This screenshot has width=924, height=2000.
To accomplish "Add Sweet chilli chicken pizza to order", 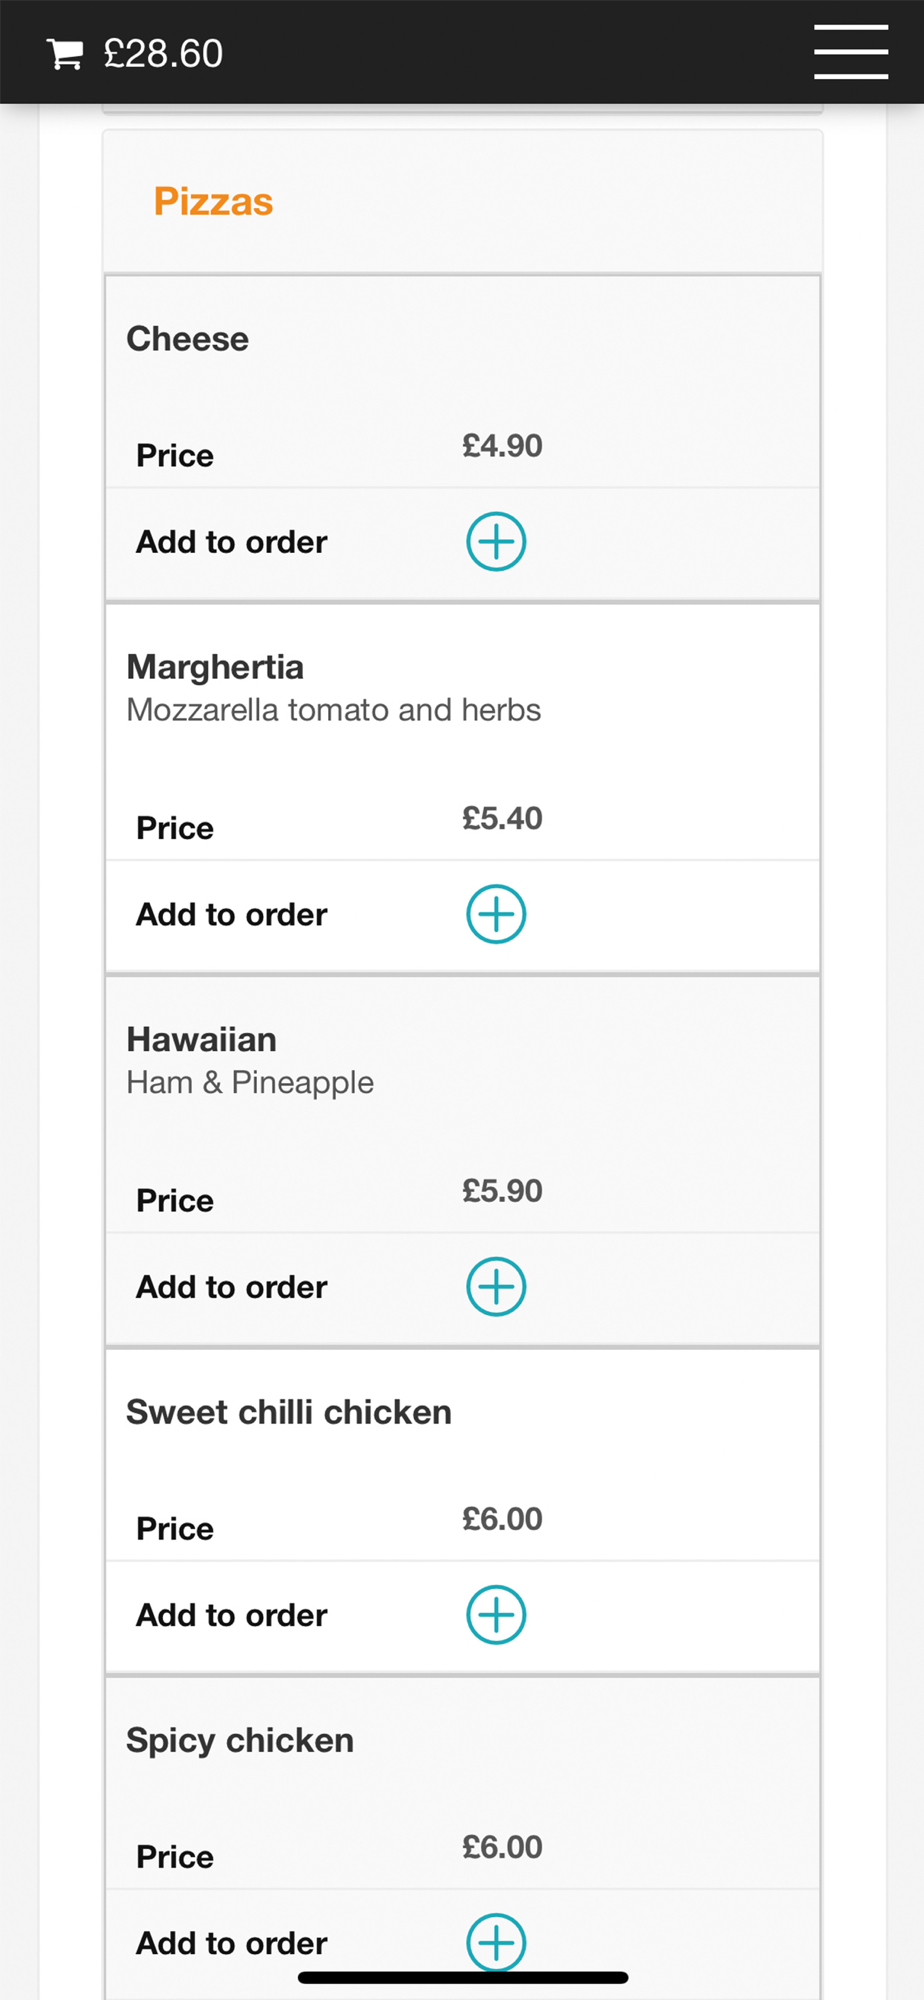I will pyautogui.click(x=496, y=1615).
